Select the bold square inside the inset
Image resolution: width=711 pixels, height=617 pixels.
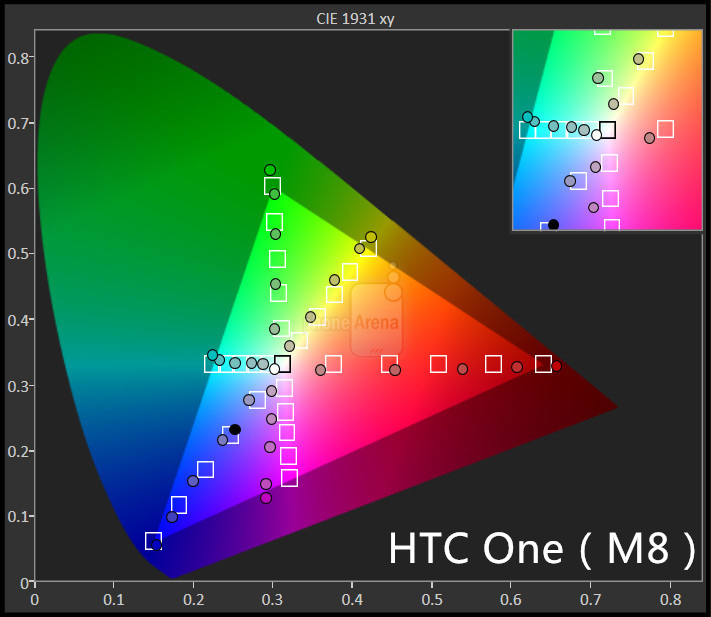click(x=607, y=130)
